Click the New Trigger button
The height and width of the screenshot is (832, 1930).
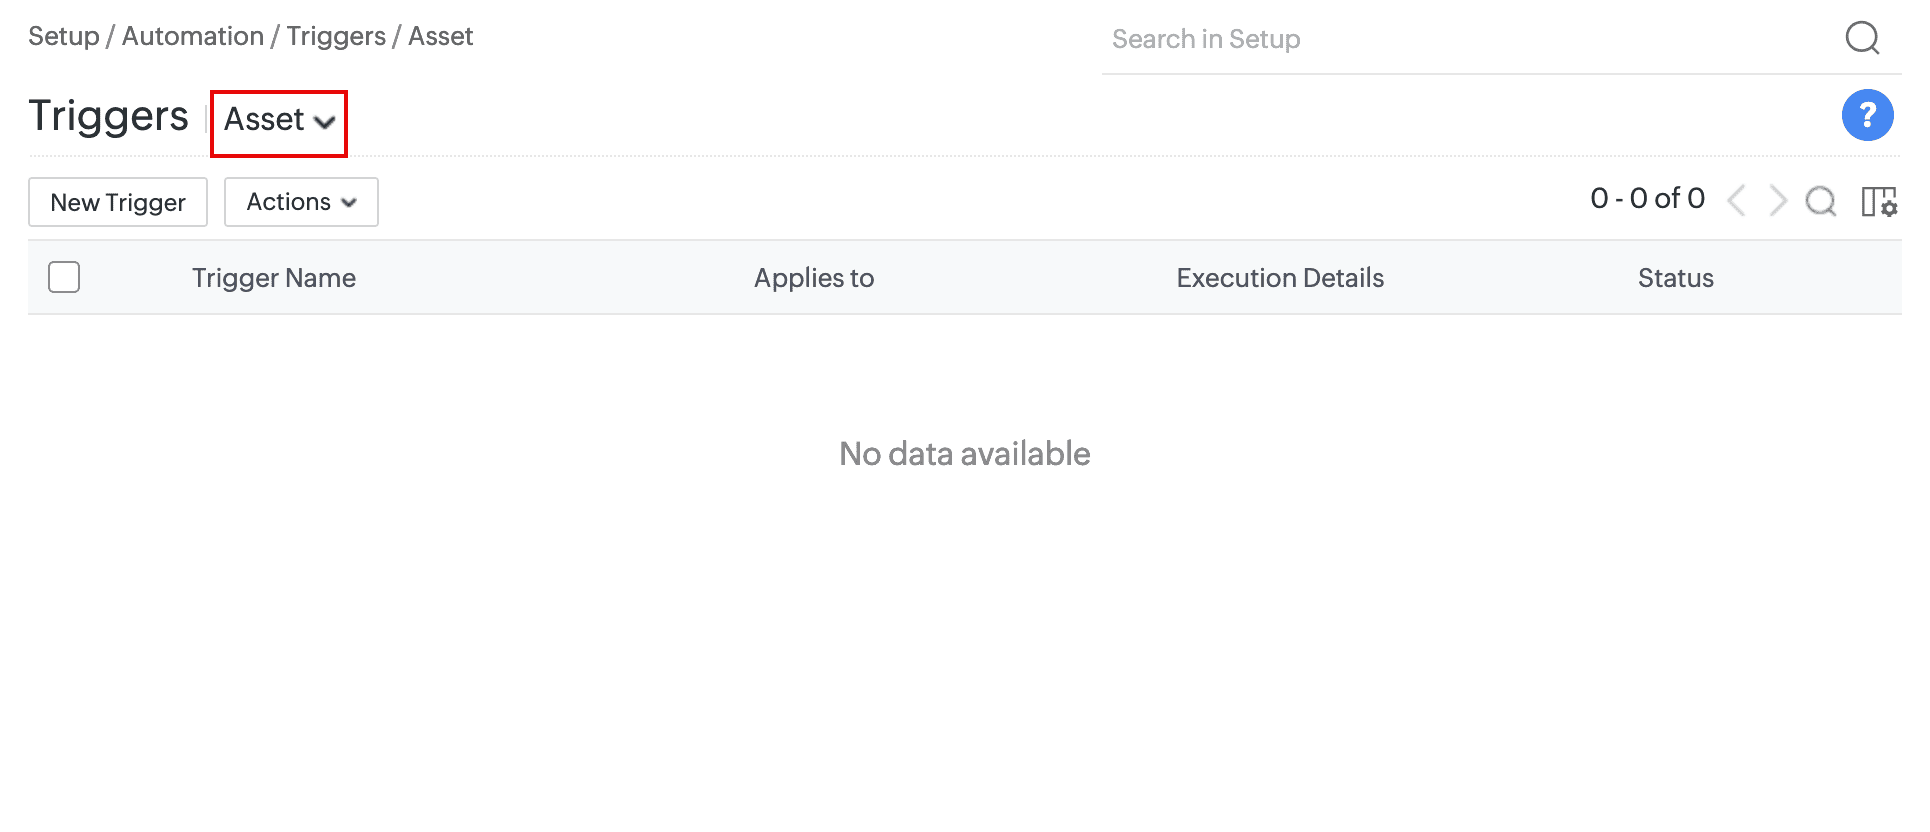point(118,202)
